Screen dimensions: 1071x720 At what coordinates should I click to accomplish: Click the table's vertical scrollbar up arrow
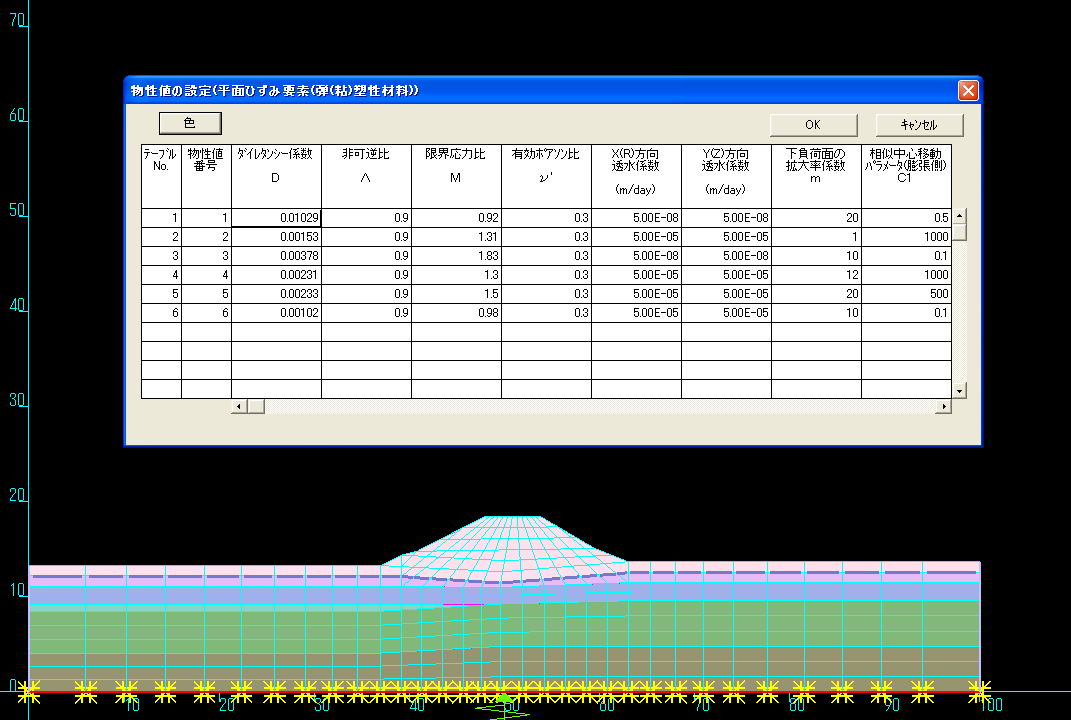point(959,215)
